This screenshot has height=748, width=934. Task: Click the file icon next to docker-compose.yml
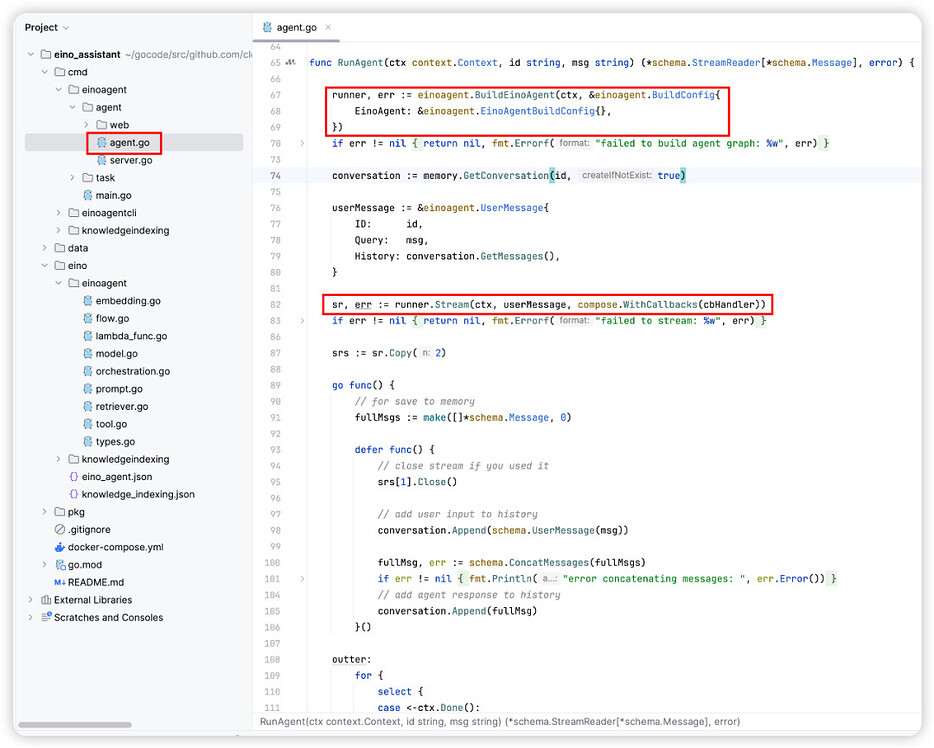click(x=60, y=547)
